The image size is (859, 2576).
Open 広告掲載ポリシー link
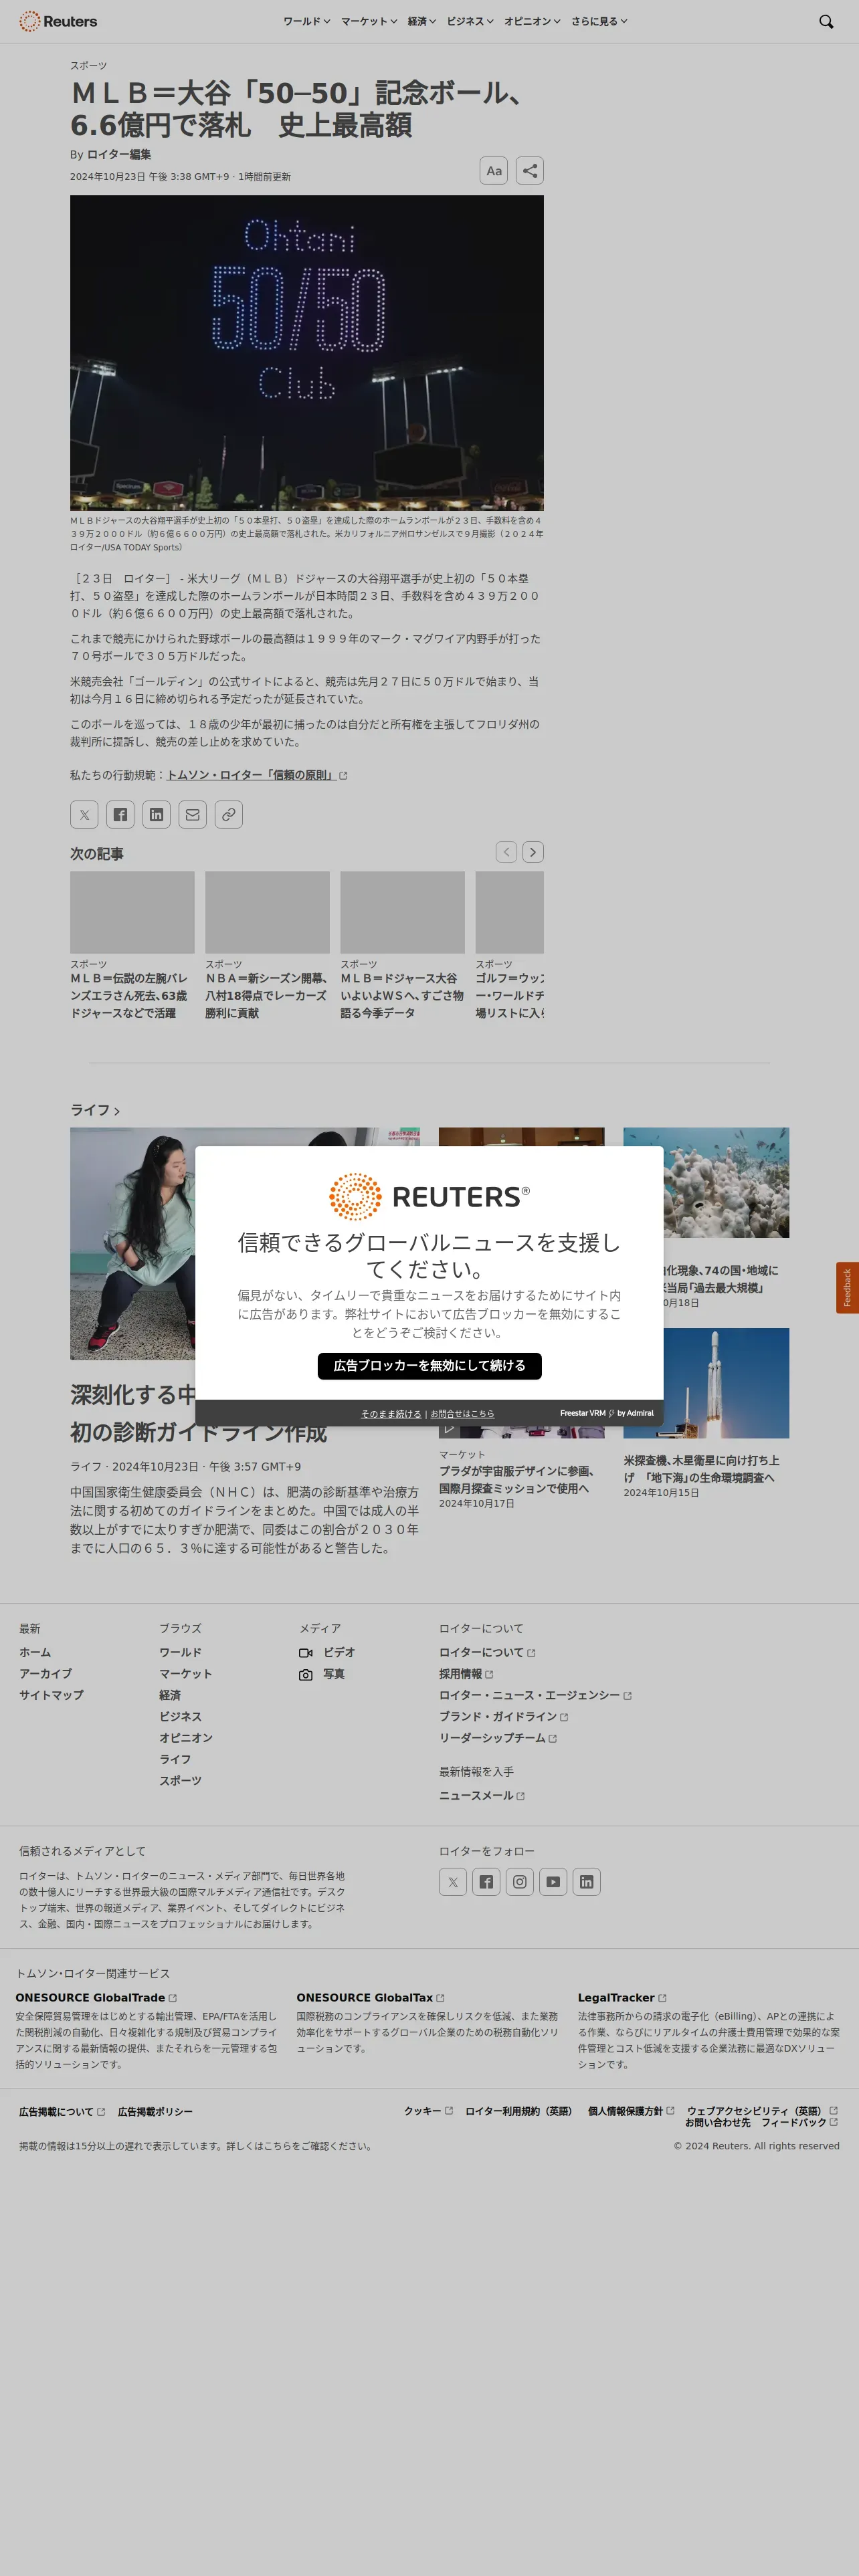click(x=155, y=2111)
